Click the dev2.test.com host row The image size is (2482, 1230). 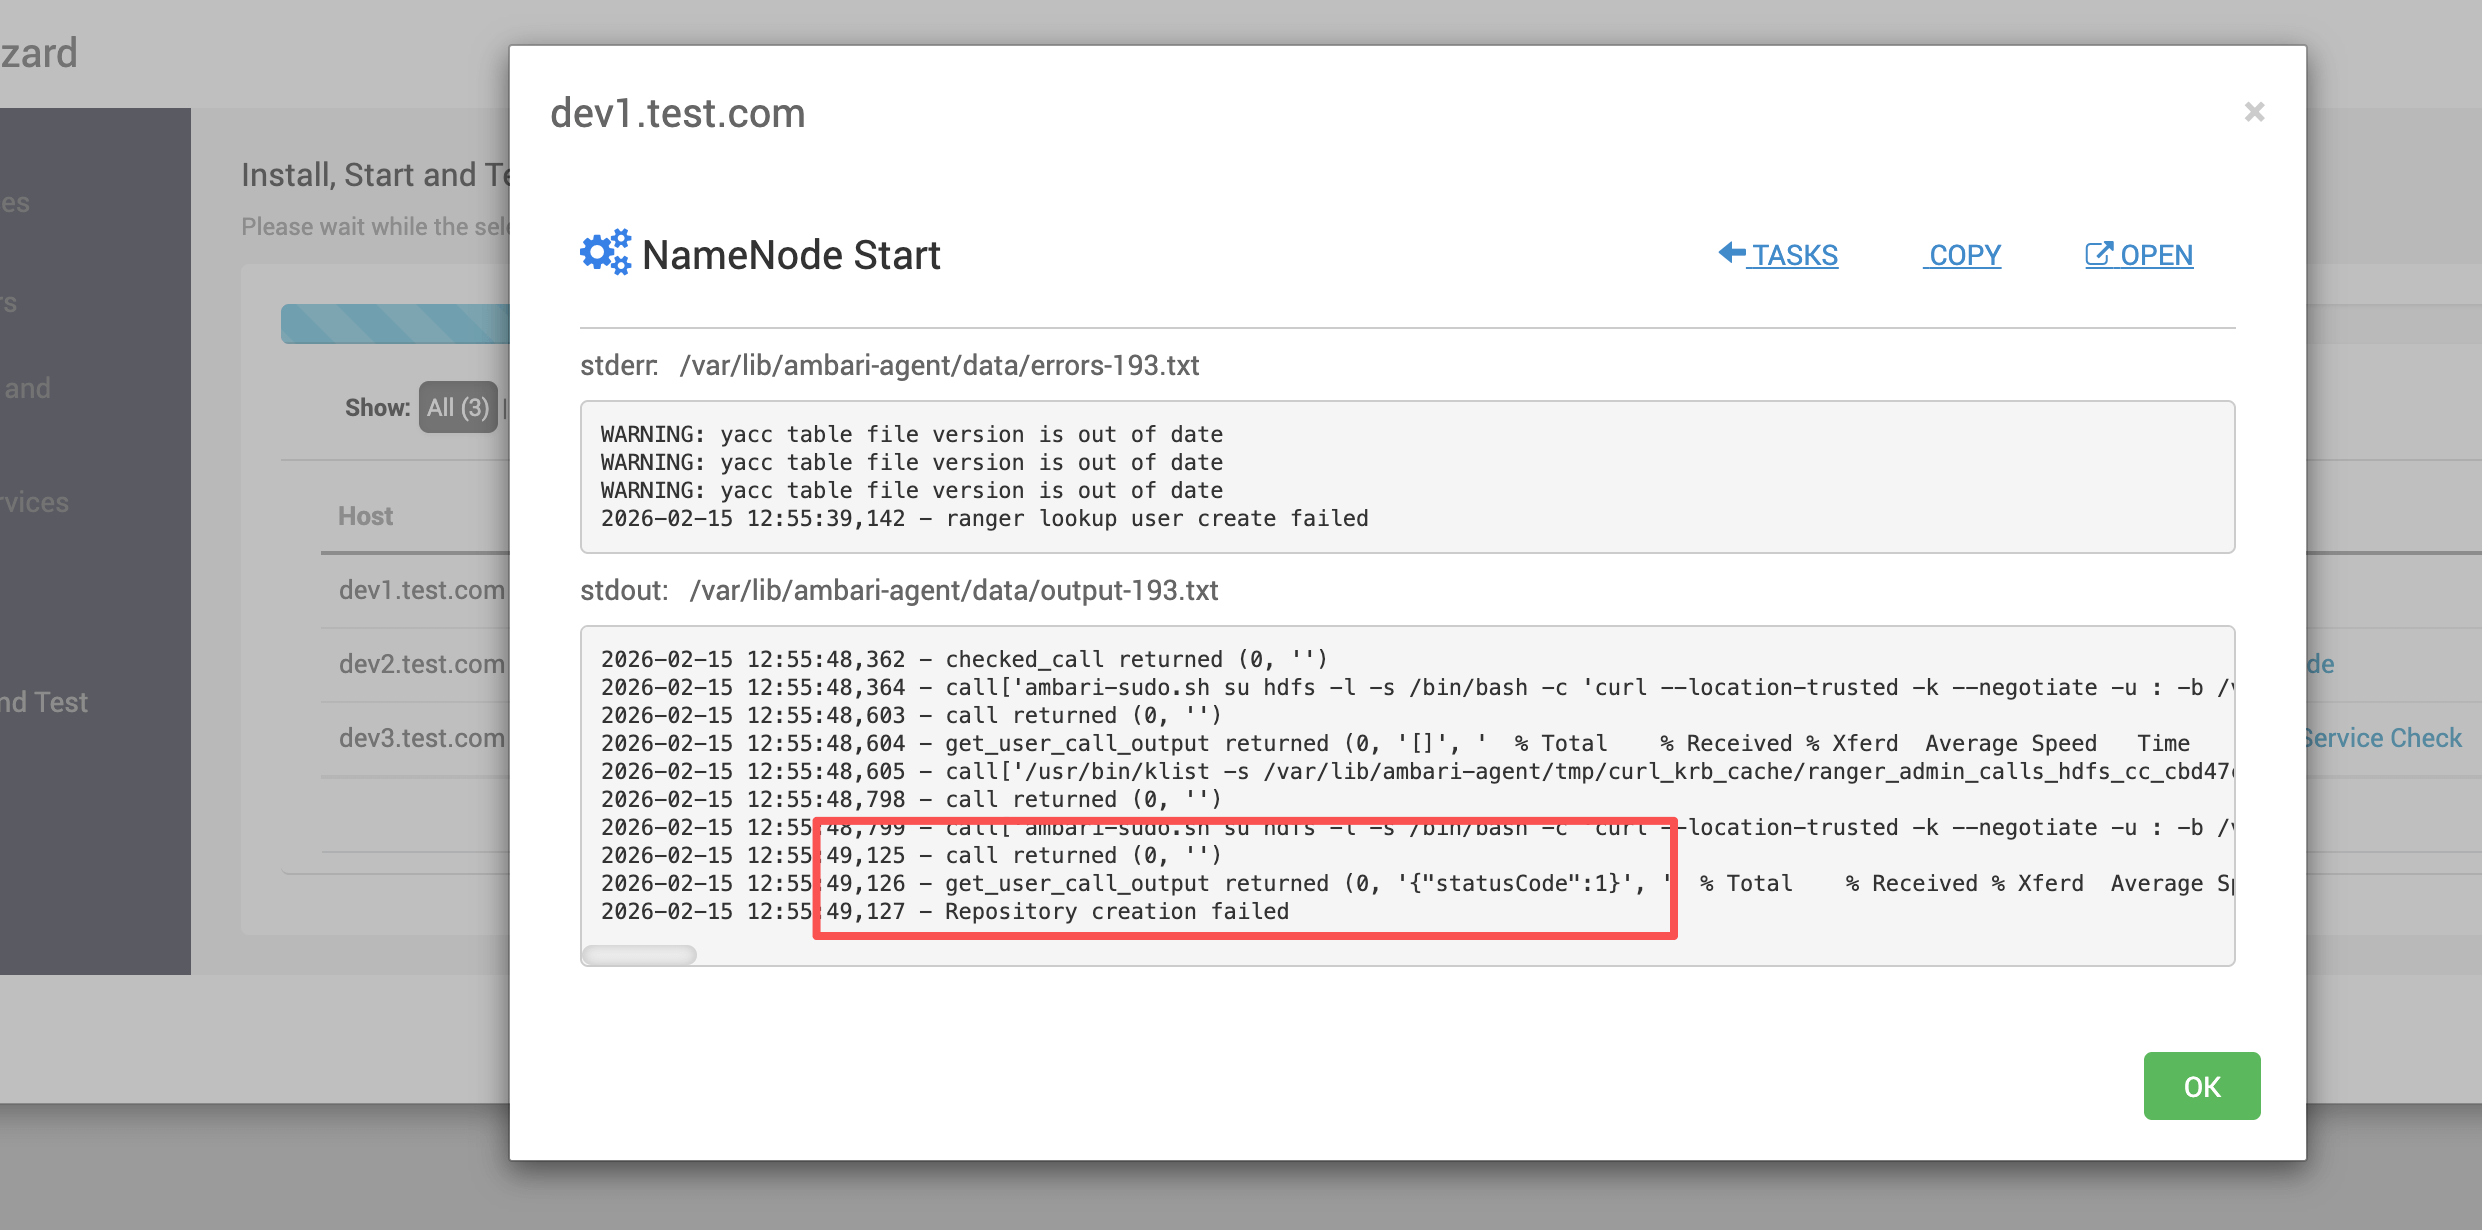point(421,664)
